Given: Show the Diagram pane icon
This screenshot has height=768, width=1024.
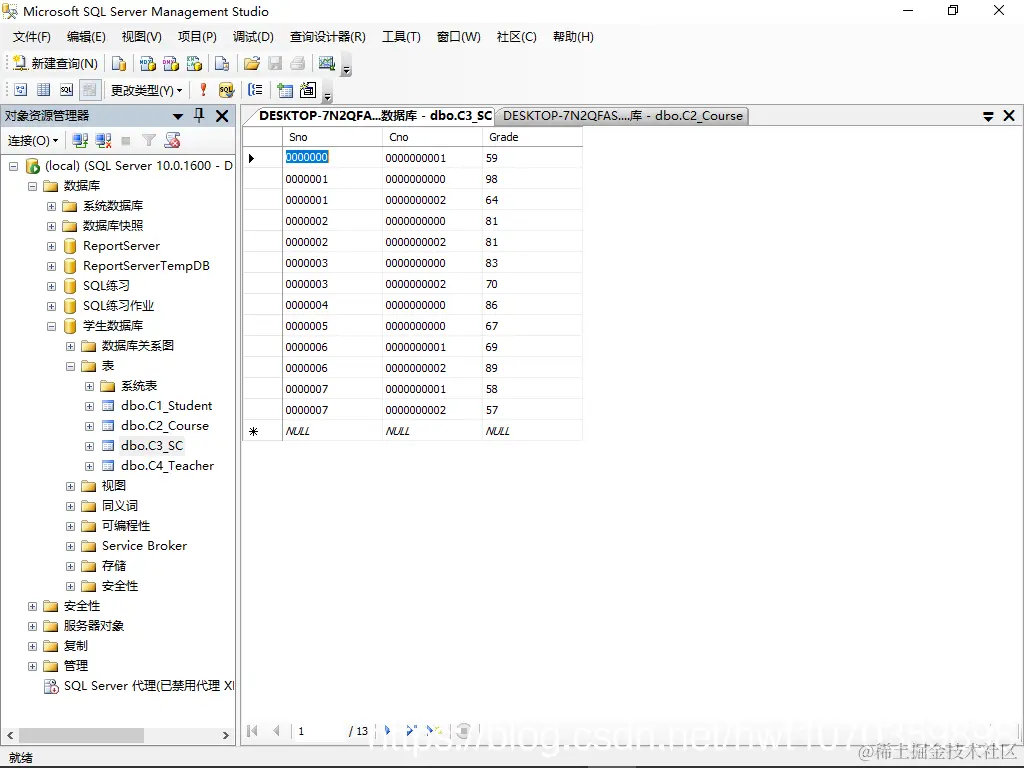Looking at the screenshot, I should coord(21,90).
